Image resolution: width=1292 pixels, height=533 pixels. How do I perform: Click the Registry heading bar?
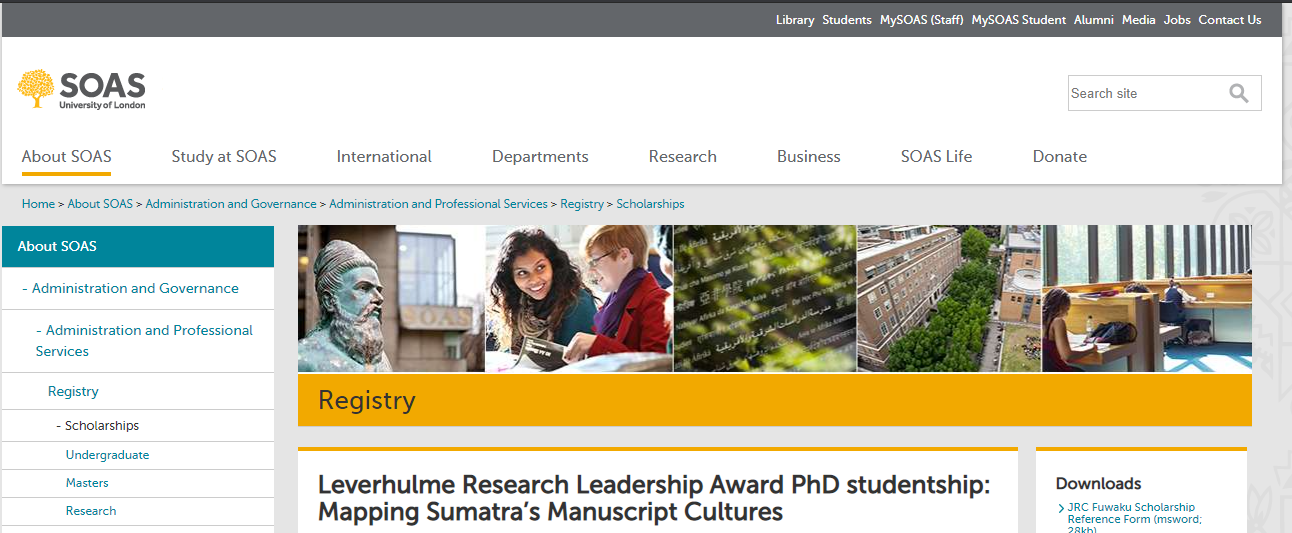pyautogui.click(x=775, y=400)
